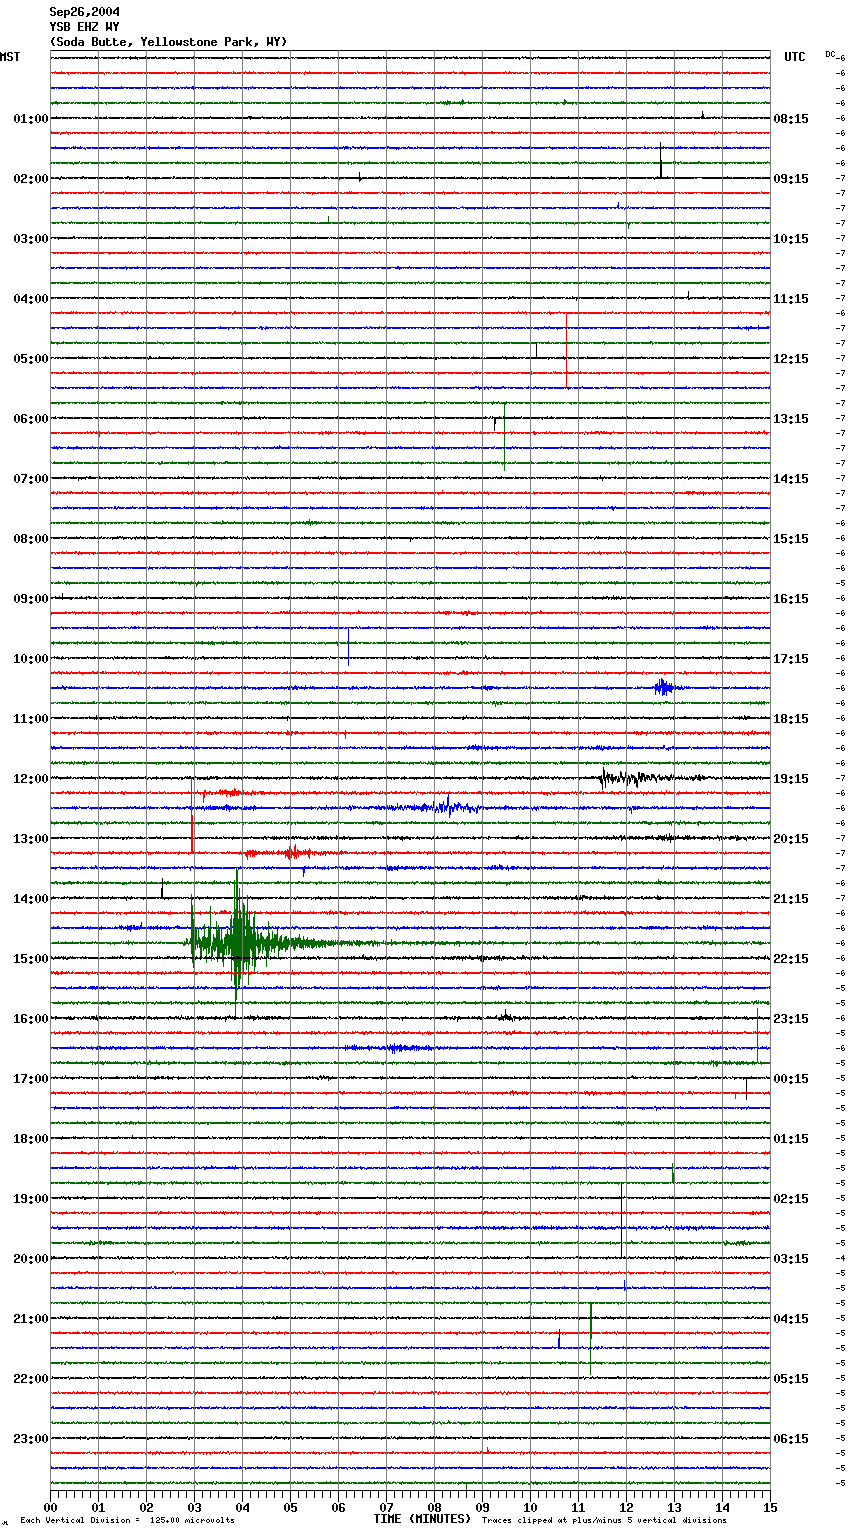
Task: Select the 17:00 MST row label
Action: point(31,1079)
